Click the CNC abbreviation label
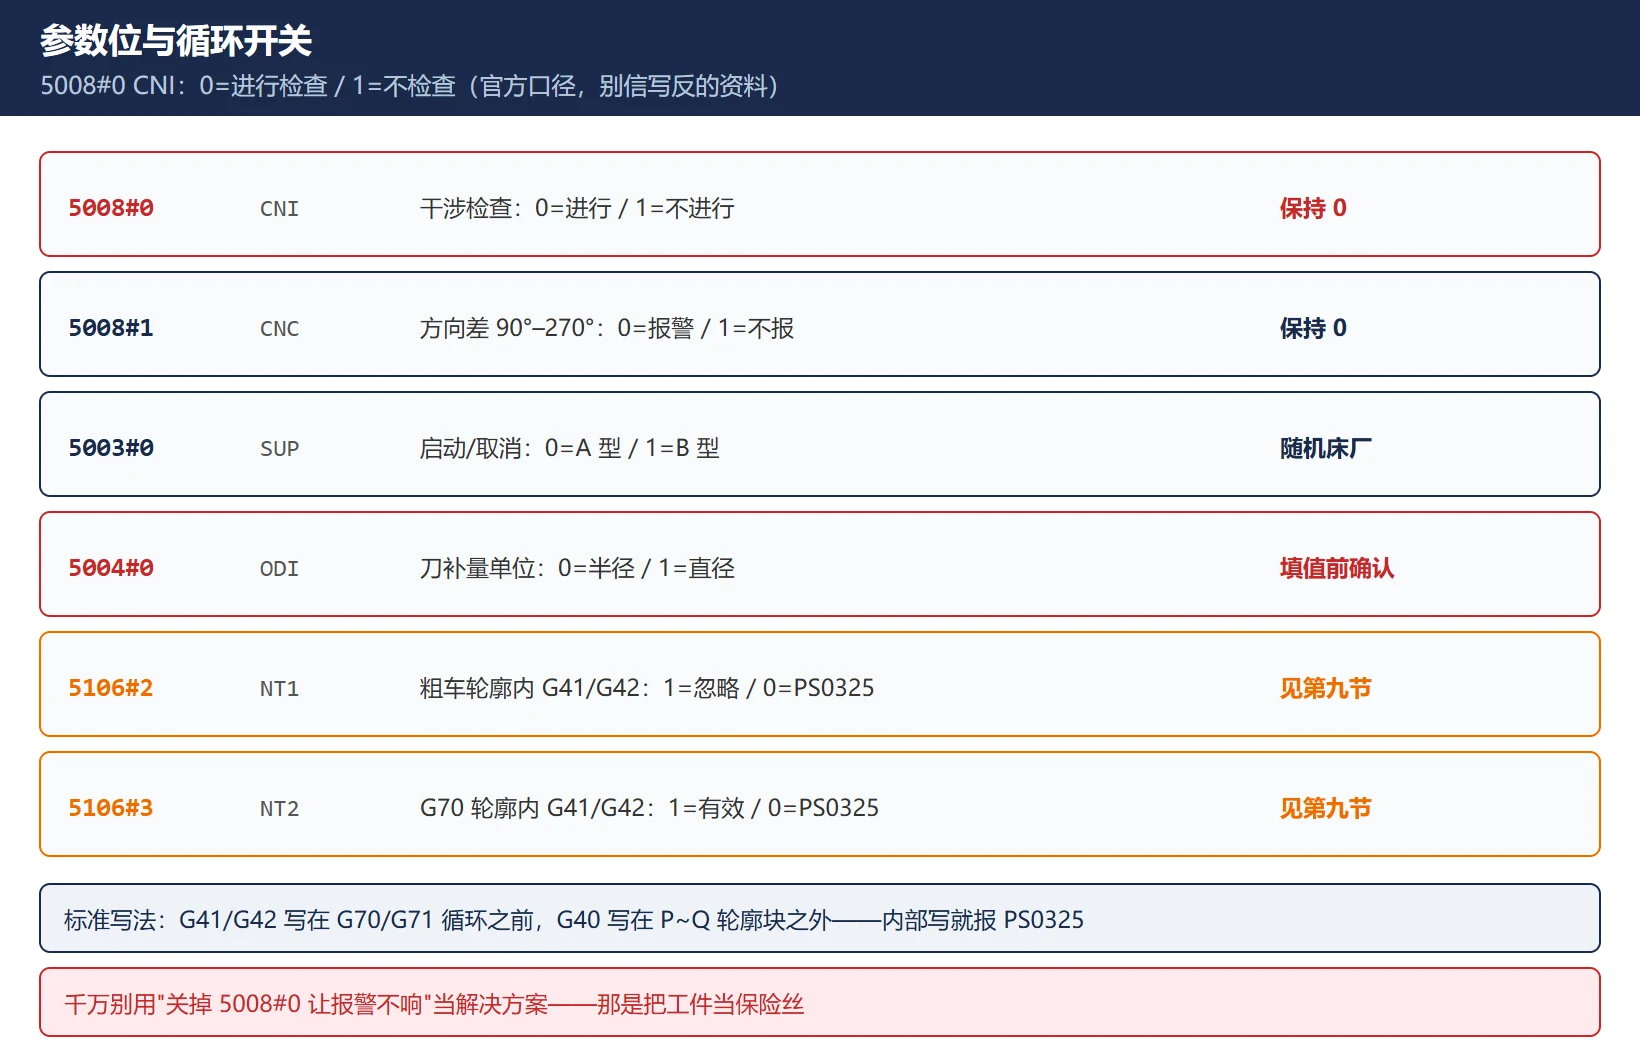Image resolution: width=1640 pixels, height=1040 pixels. click(279, 329)
